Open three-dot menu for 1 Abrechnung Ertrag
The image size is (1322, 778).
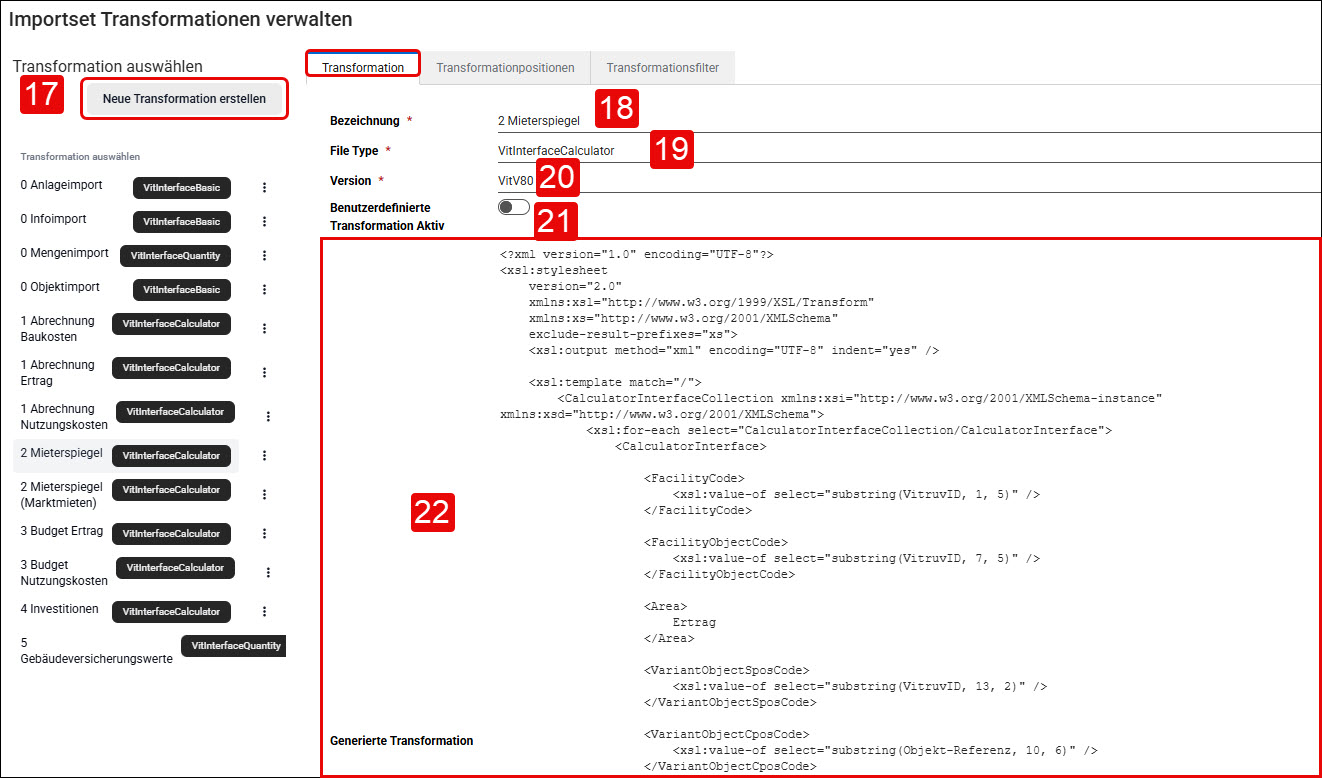tap(264, 372)
